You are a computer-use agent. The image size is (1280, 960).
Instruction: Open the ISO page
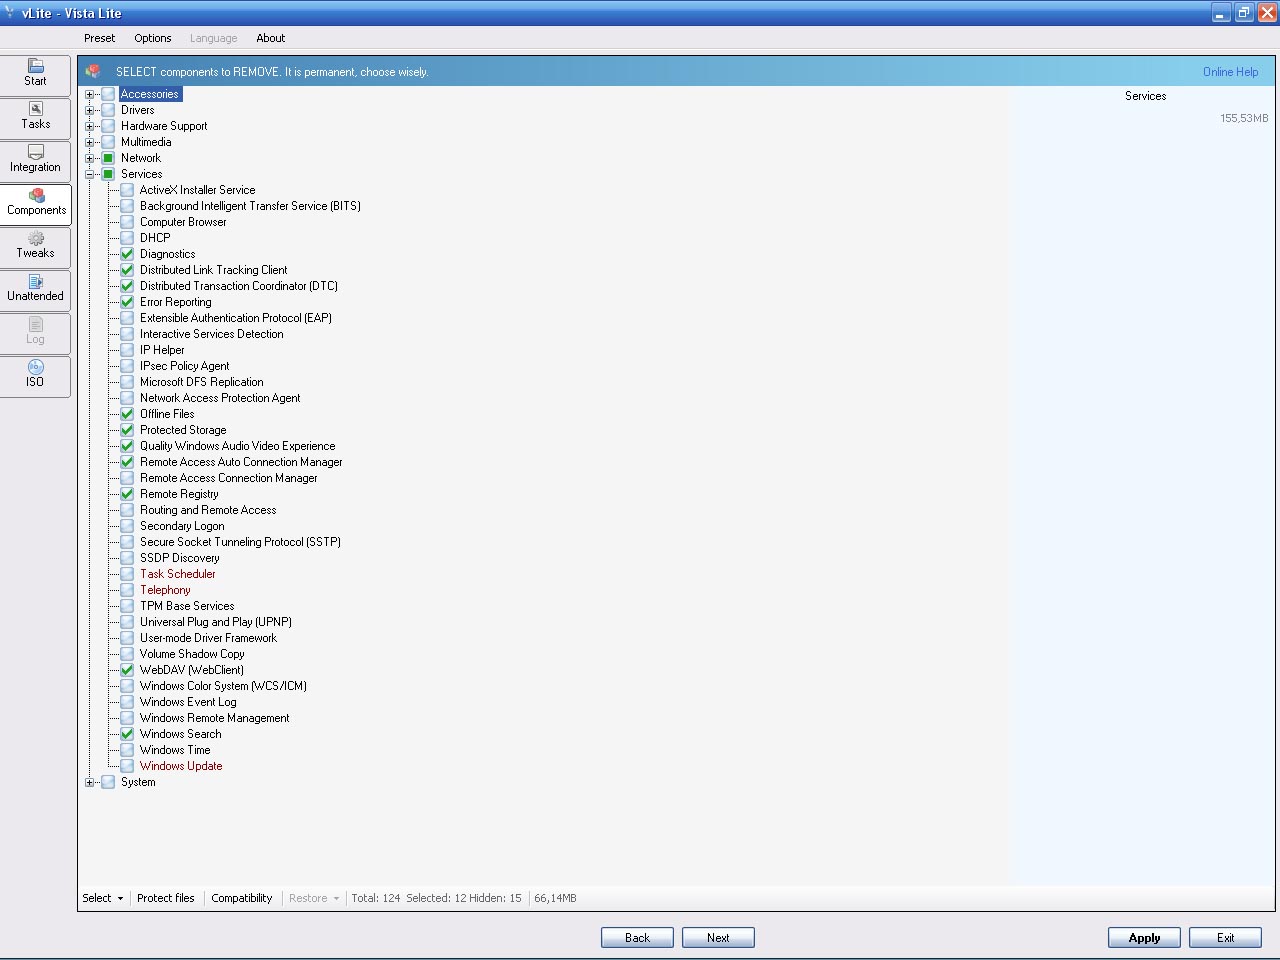[x=35, y=376]
